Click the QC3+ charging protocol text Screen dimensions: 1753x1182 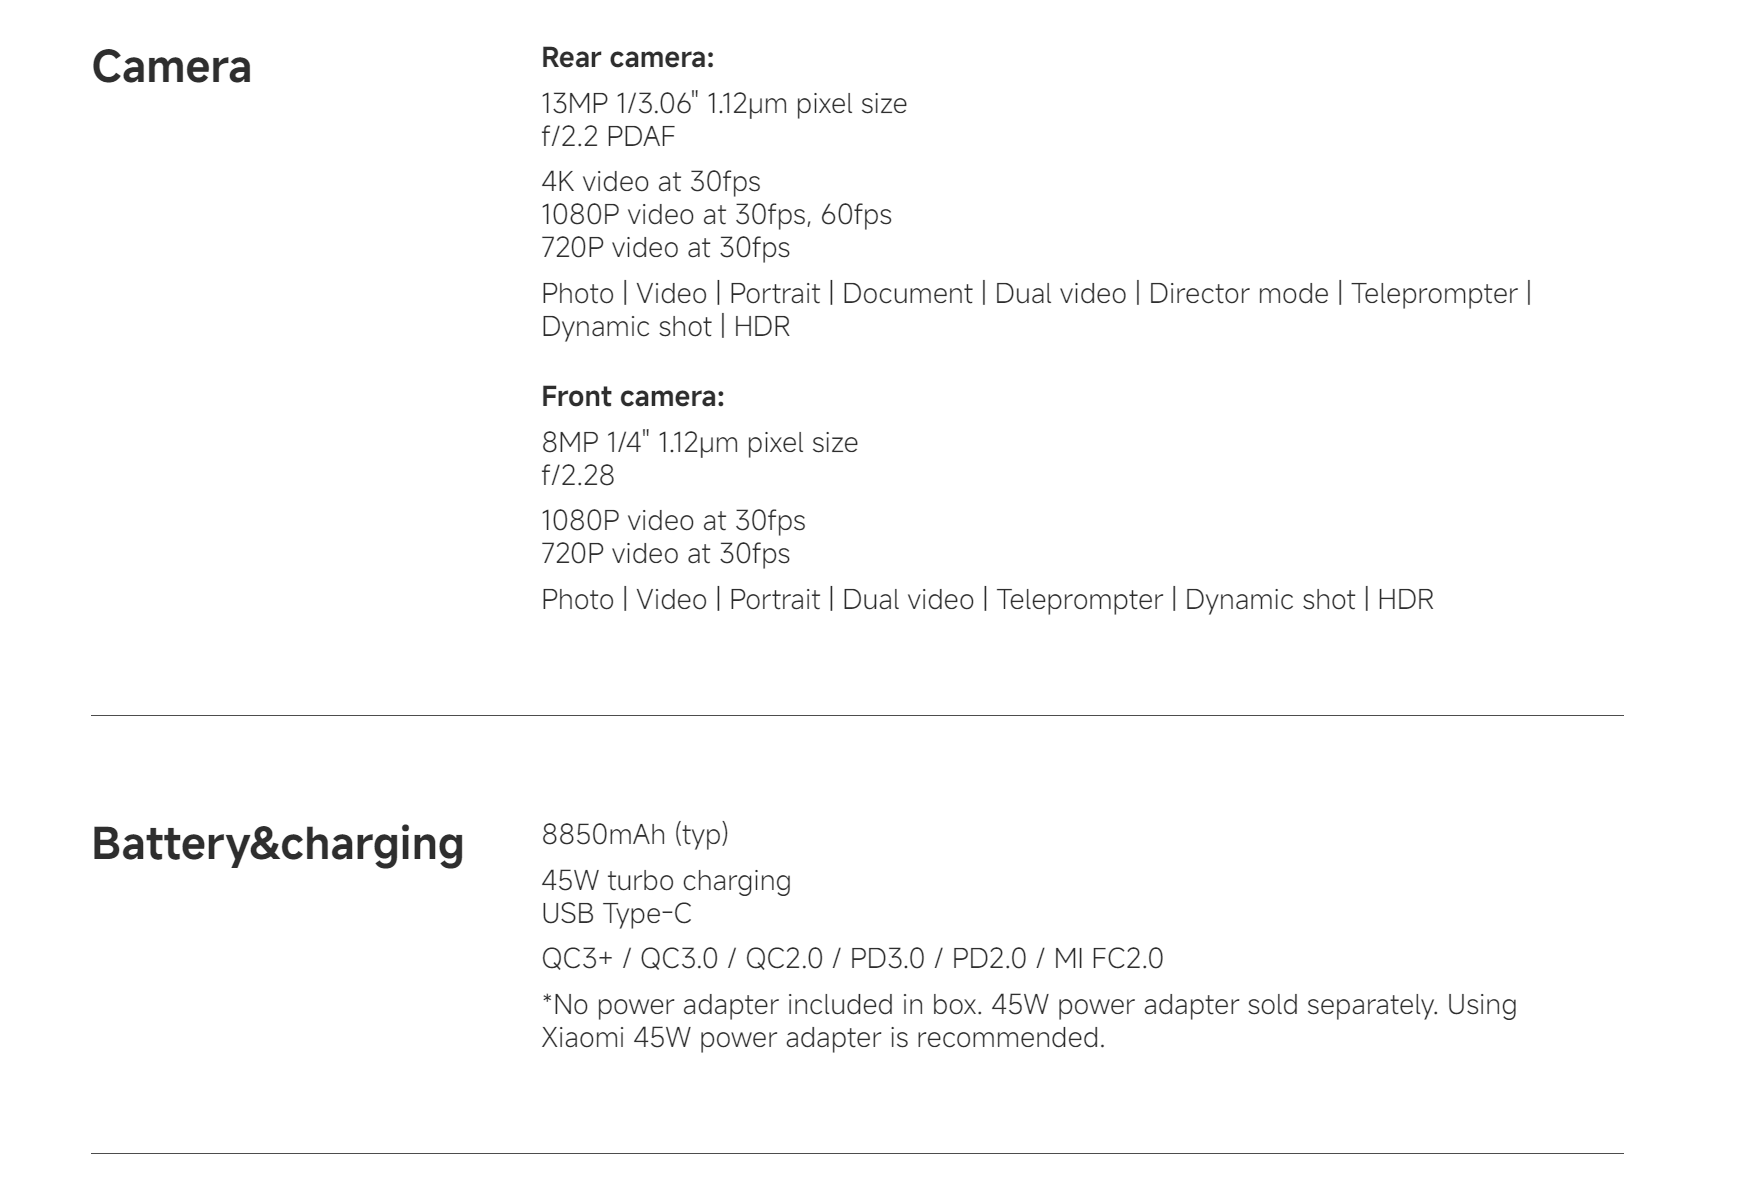coord(577,959)
